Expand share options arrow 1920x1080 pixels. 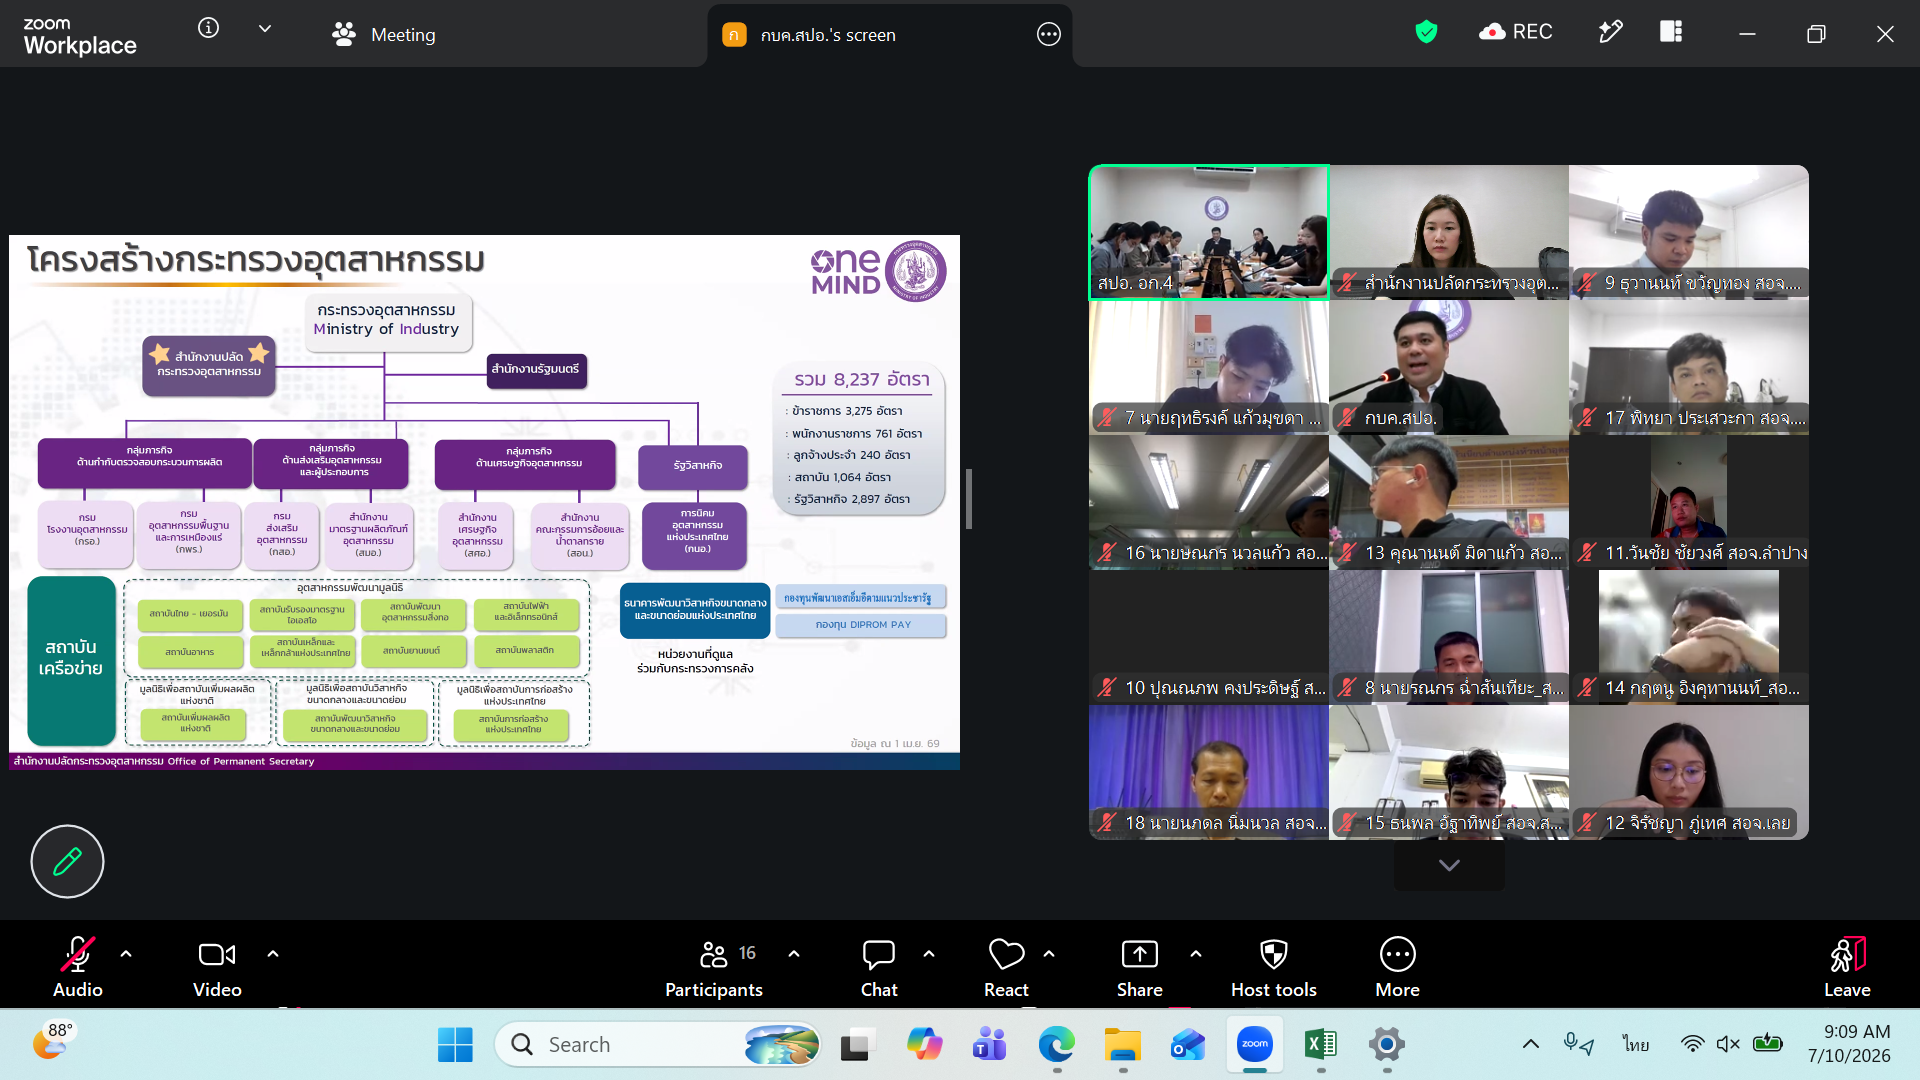click(x=1196, y=954)
